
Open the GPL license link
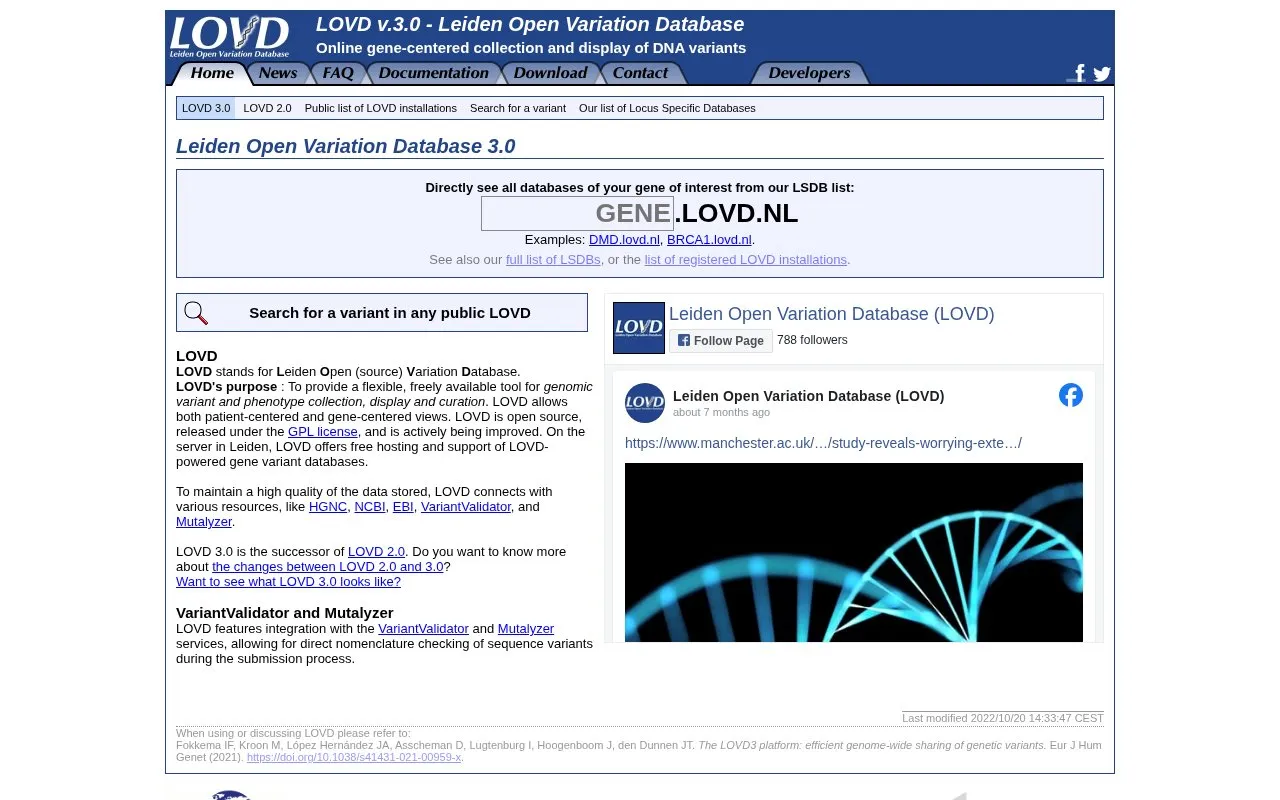323,432
